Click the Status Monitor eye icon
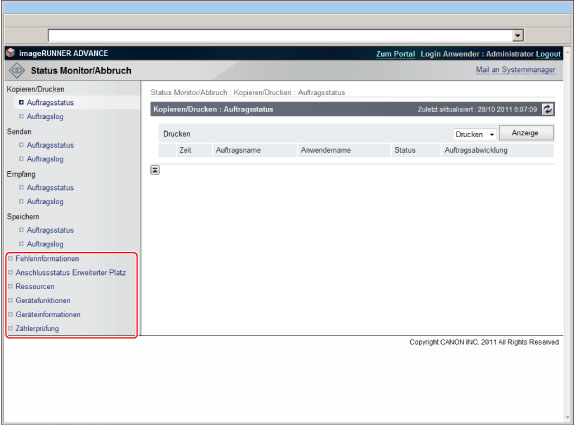 tap(17, 70)
